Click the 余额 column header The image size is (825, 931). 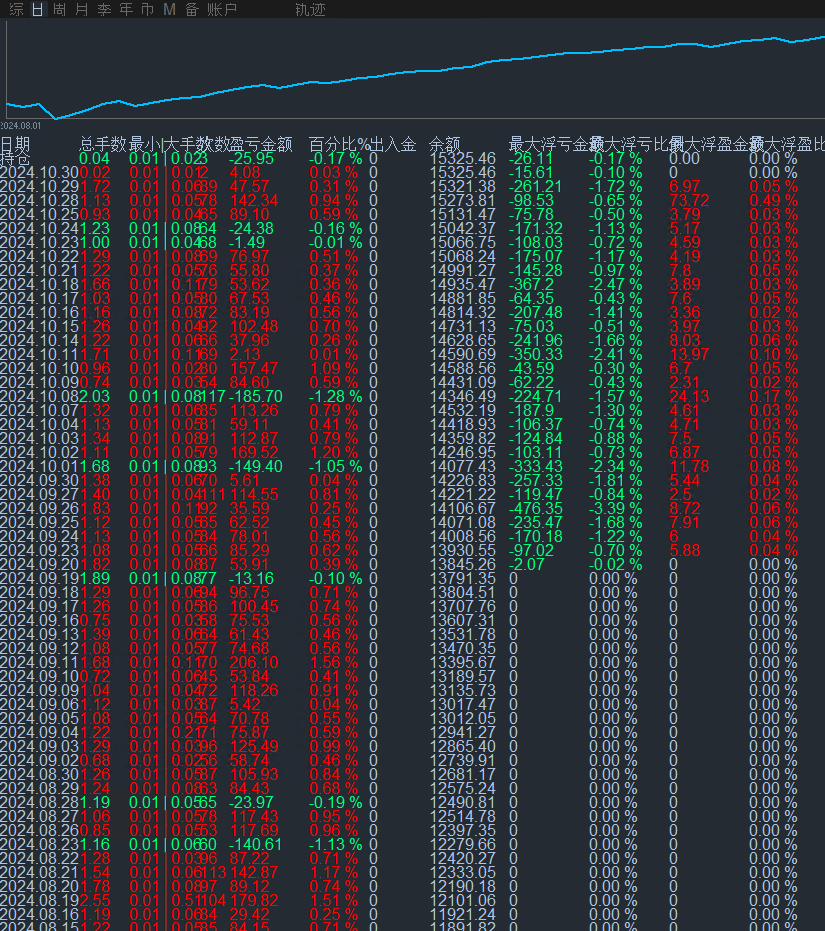pos(445,144)
